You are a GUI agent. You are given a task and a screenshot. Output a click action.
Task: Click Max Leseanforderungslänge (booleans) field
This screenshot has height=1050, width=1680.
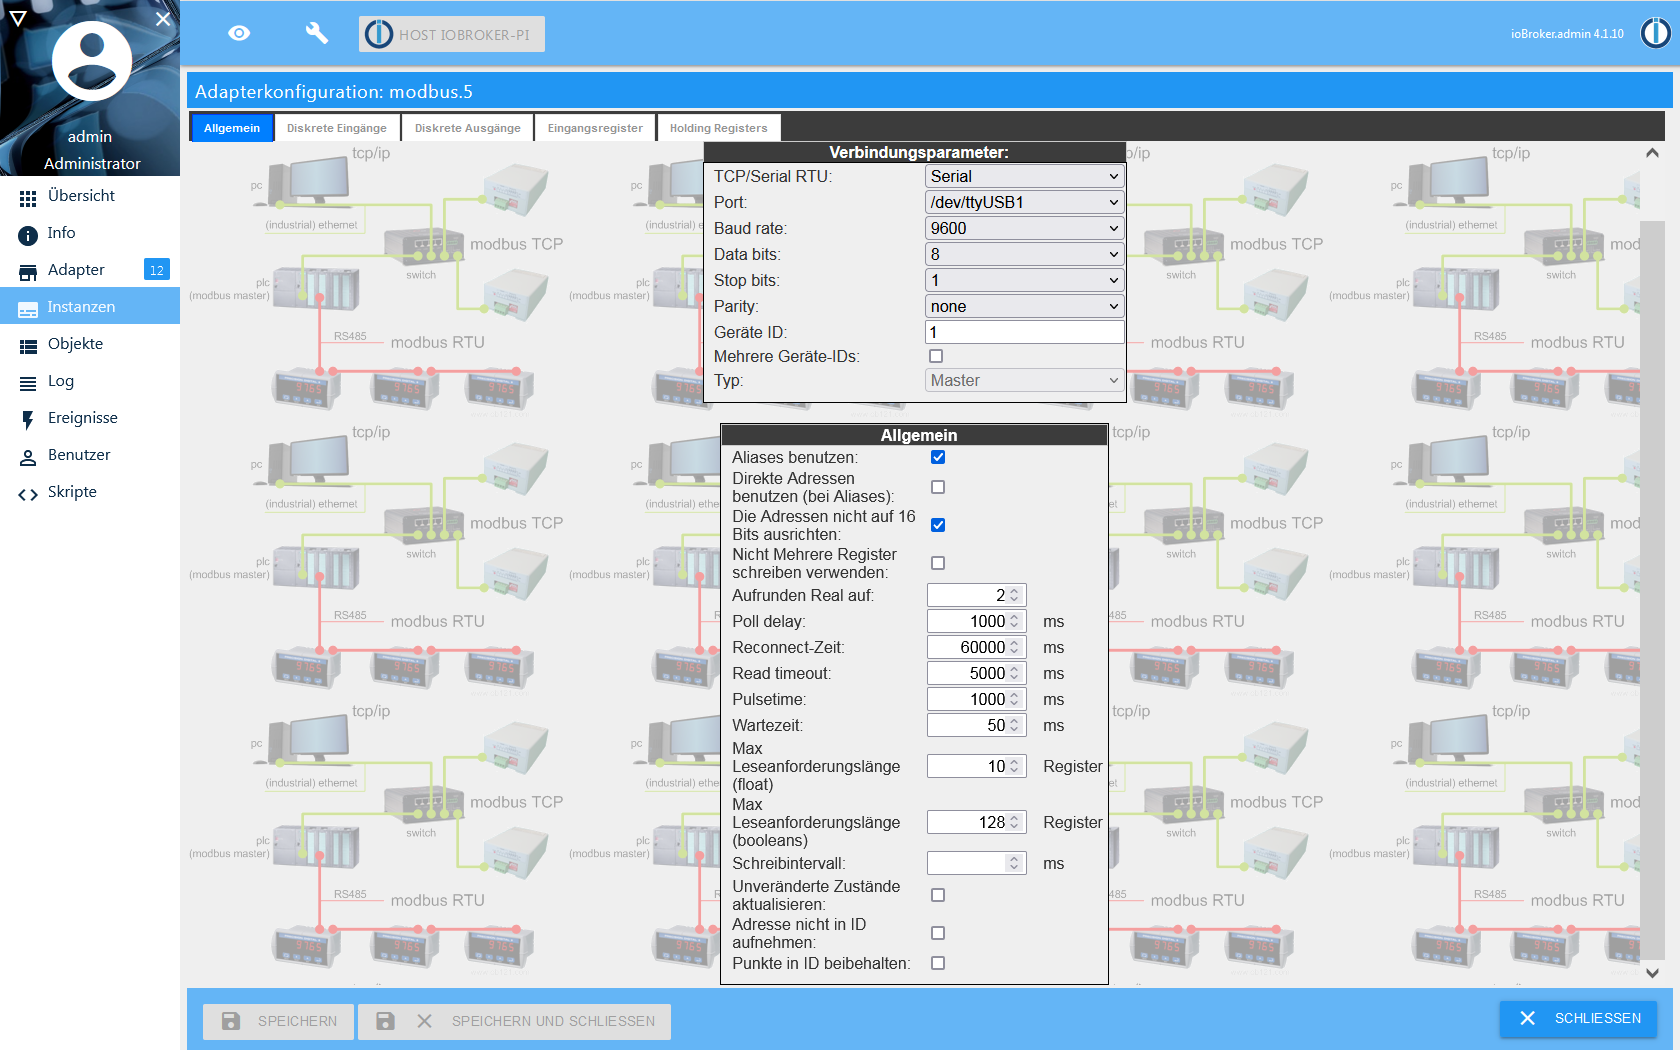pyautogui.click(x=977, y=822)
